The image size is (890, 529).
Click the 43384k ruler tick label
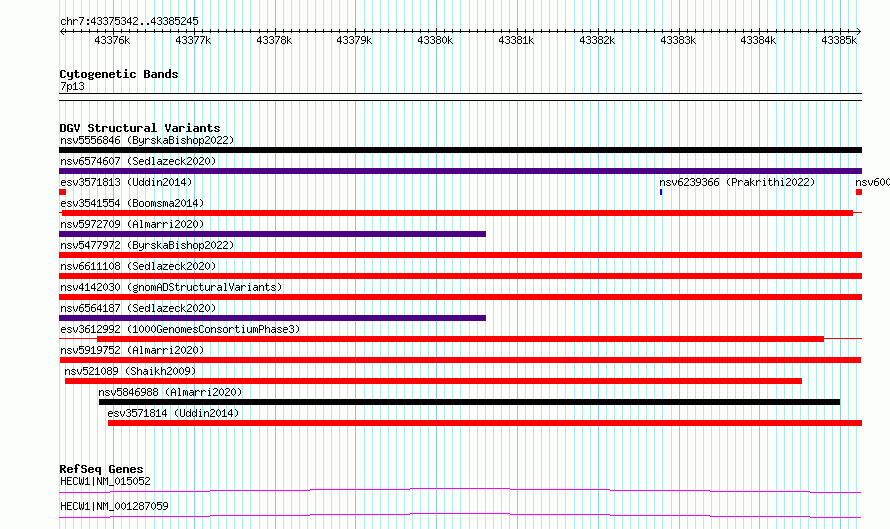[758, 41]
